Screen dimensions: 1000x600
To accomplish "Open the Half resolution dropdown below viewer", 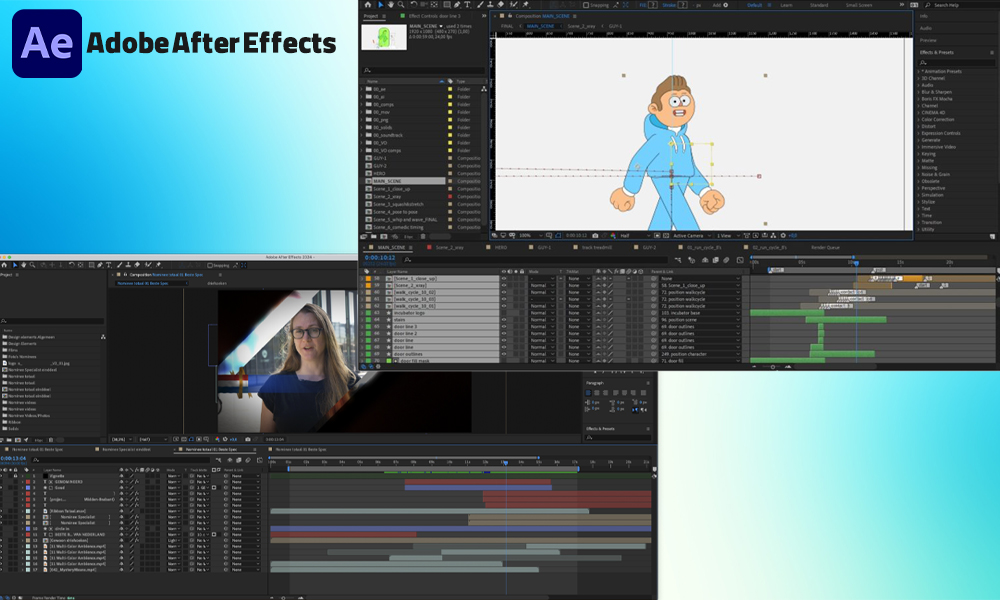I will point(636,235).
